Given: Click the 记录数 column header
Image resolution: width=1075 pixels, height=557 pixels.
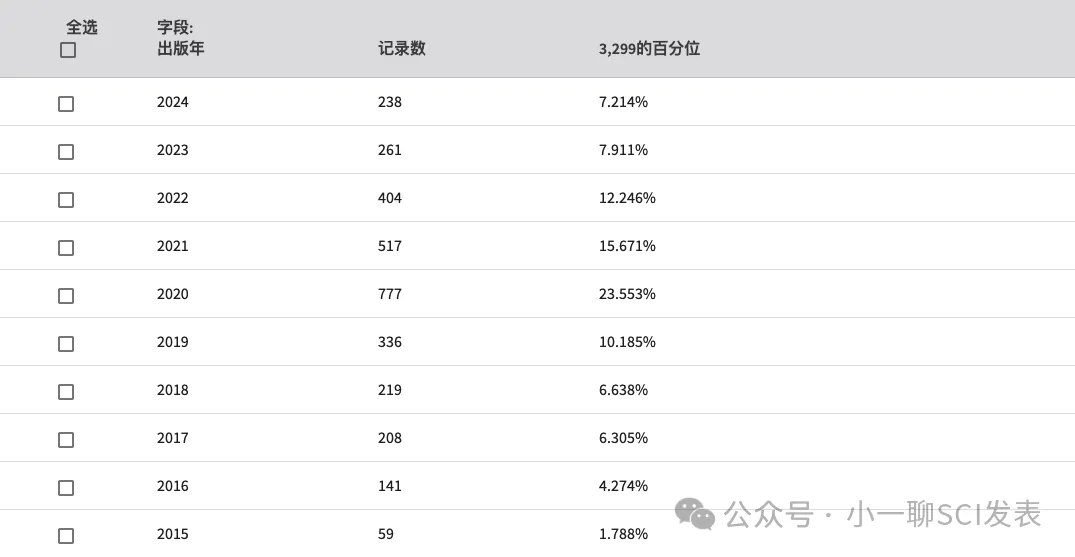Looking at the screenshot, I should (402, 48).
